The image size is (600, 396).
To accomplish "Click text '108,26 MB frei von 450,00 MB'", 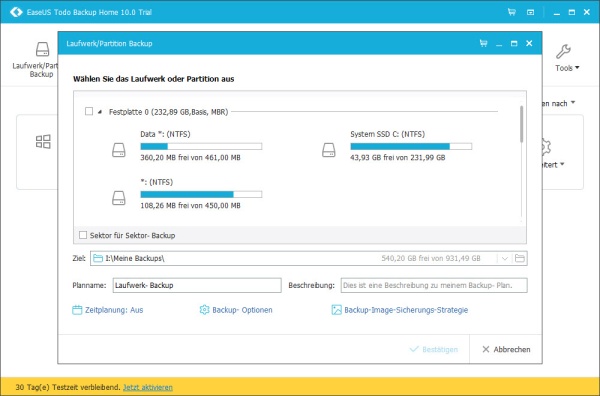I will click(191, 205).
